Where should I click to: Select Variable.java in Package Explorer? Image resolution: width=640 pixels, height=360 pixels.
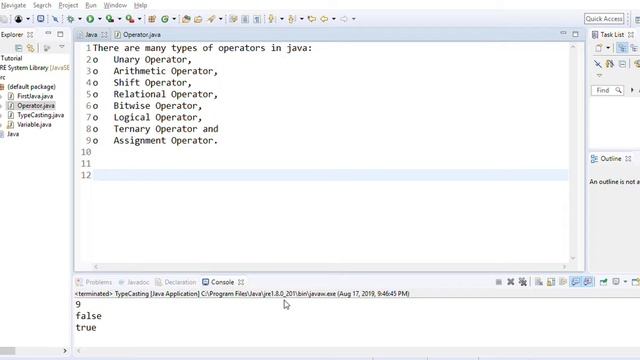34,124
